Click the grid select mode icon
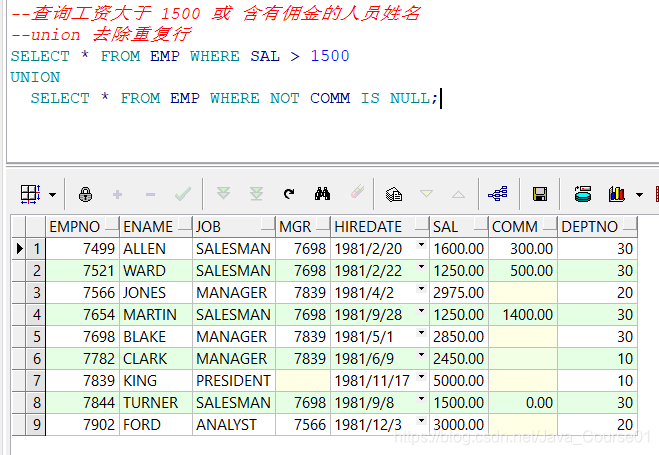659x455 pixels. click(x=30, y=195)
